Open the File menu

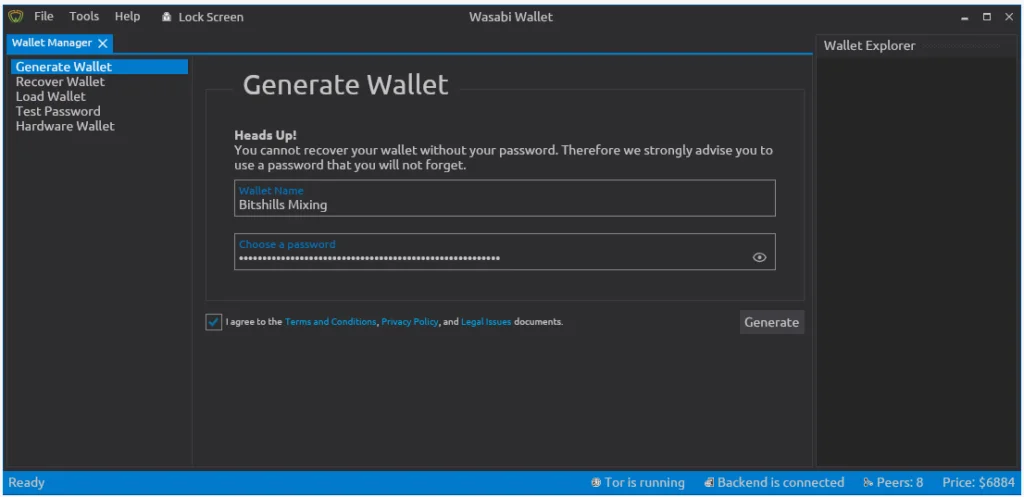(x=44, y=16)
